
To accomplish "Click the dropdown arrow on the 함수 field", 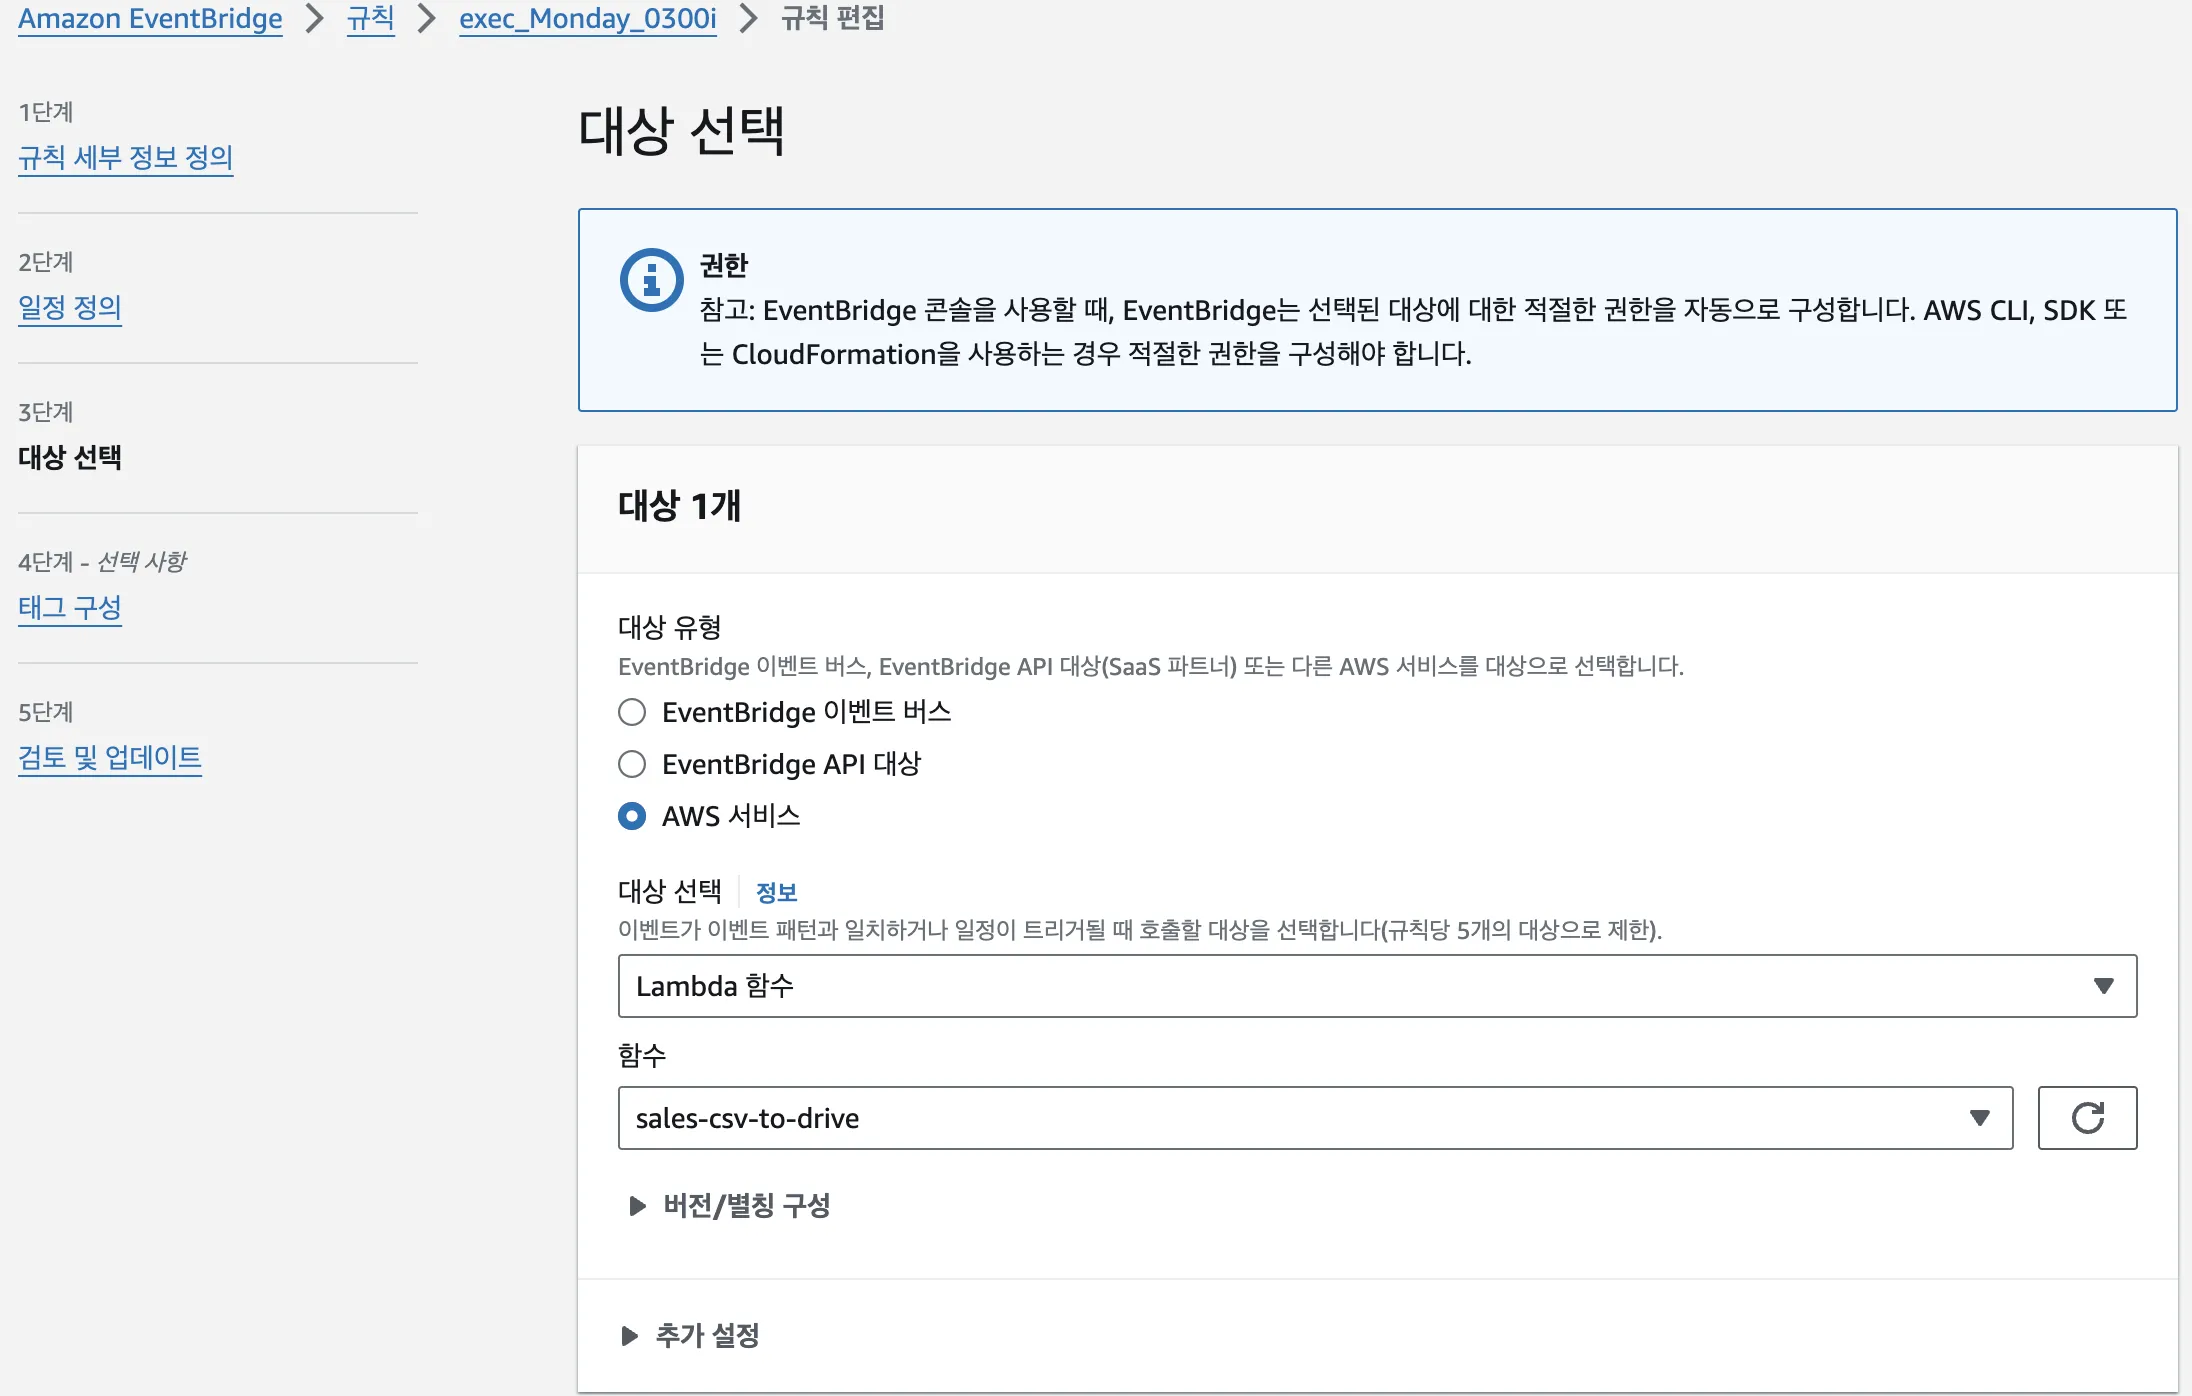I will point(1981,1118).
